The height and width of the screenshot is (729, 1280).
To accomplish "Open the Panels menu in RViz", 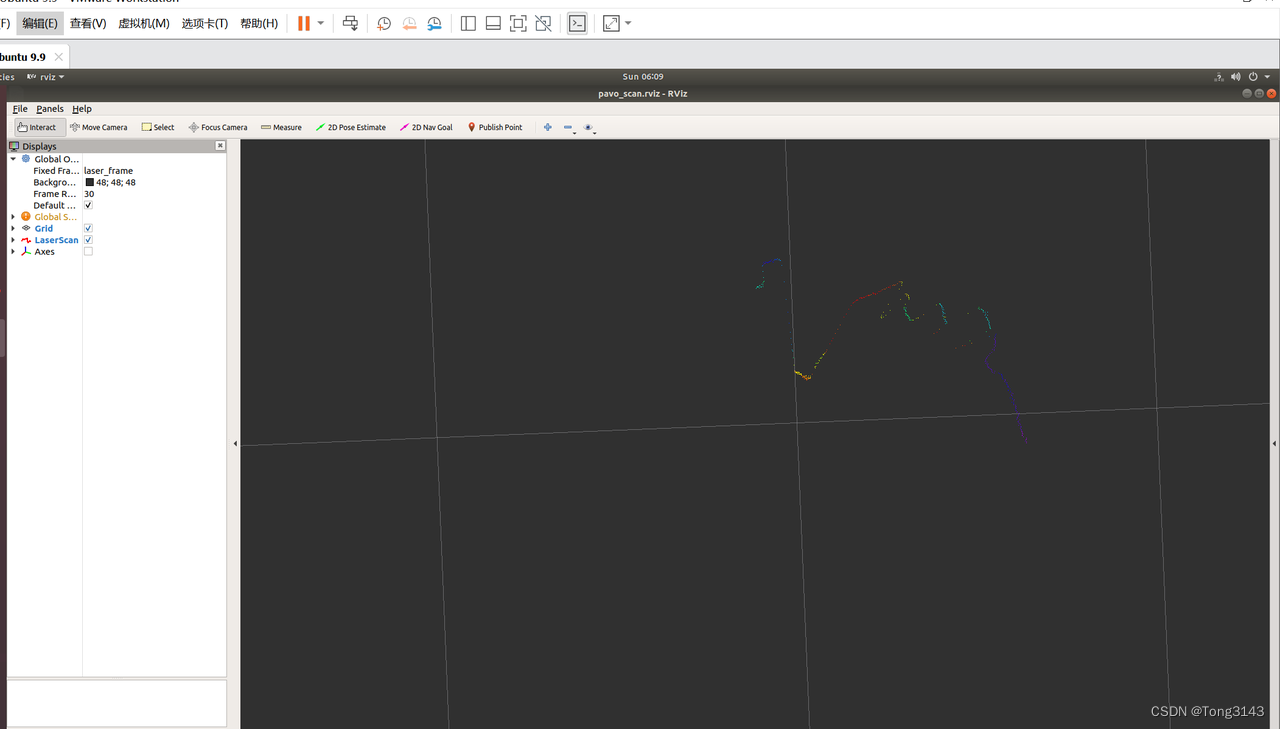I will (50, 109).
